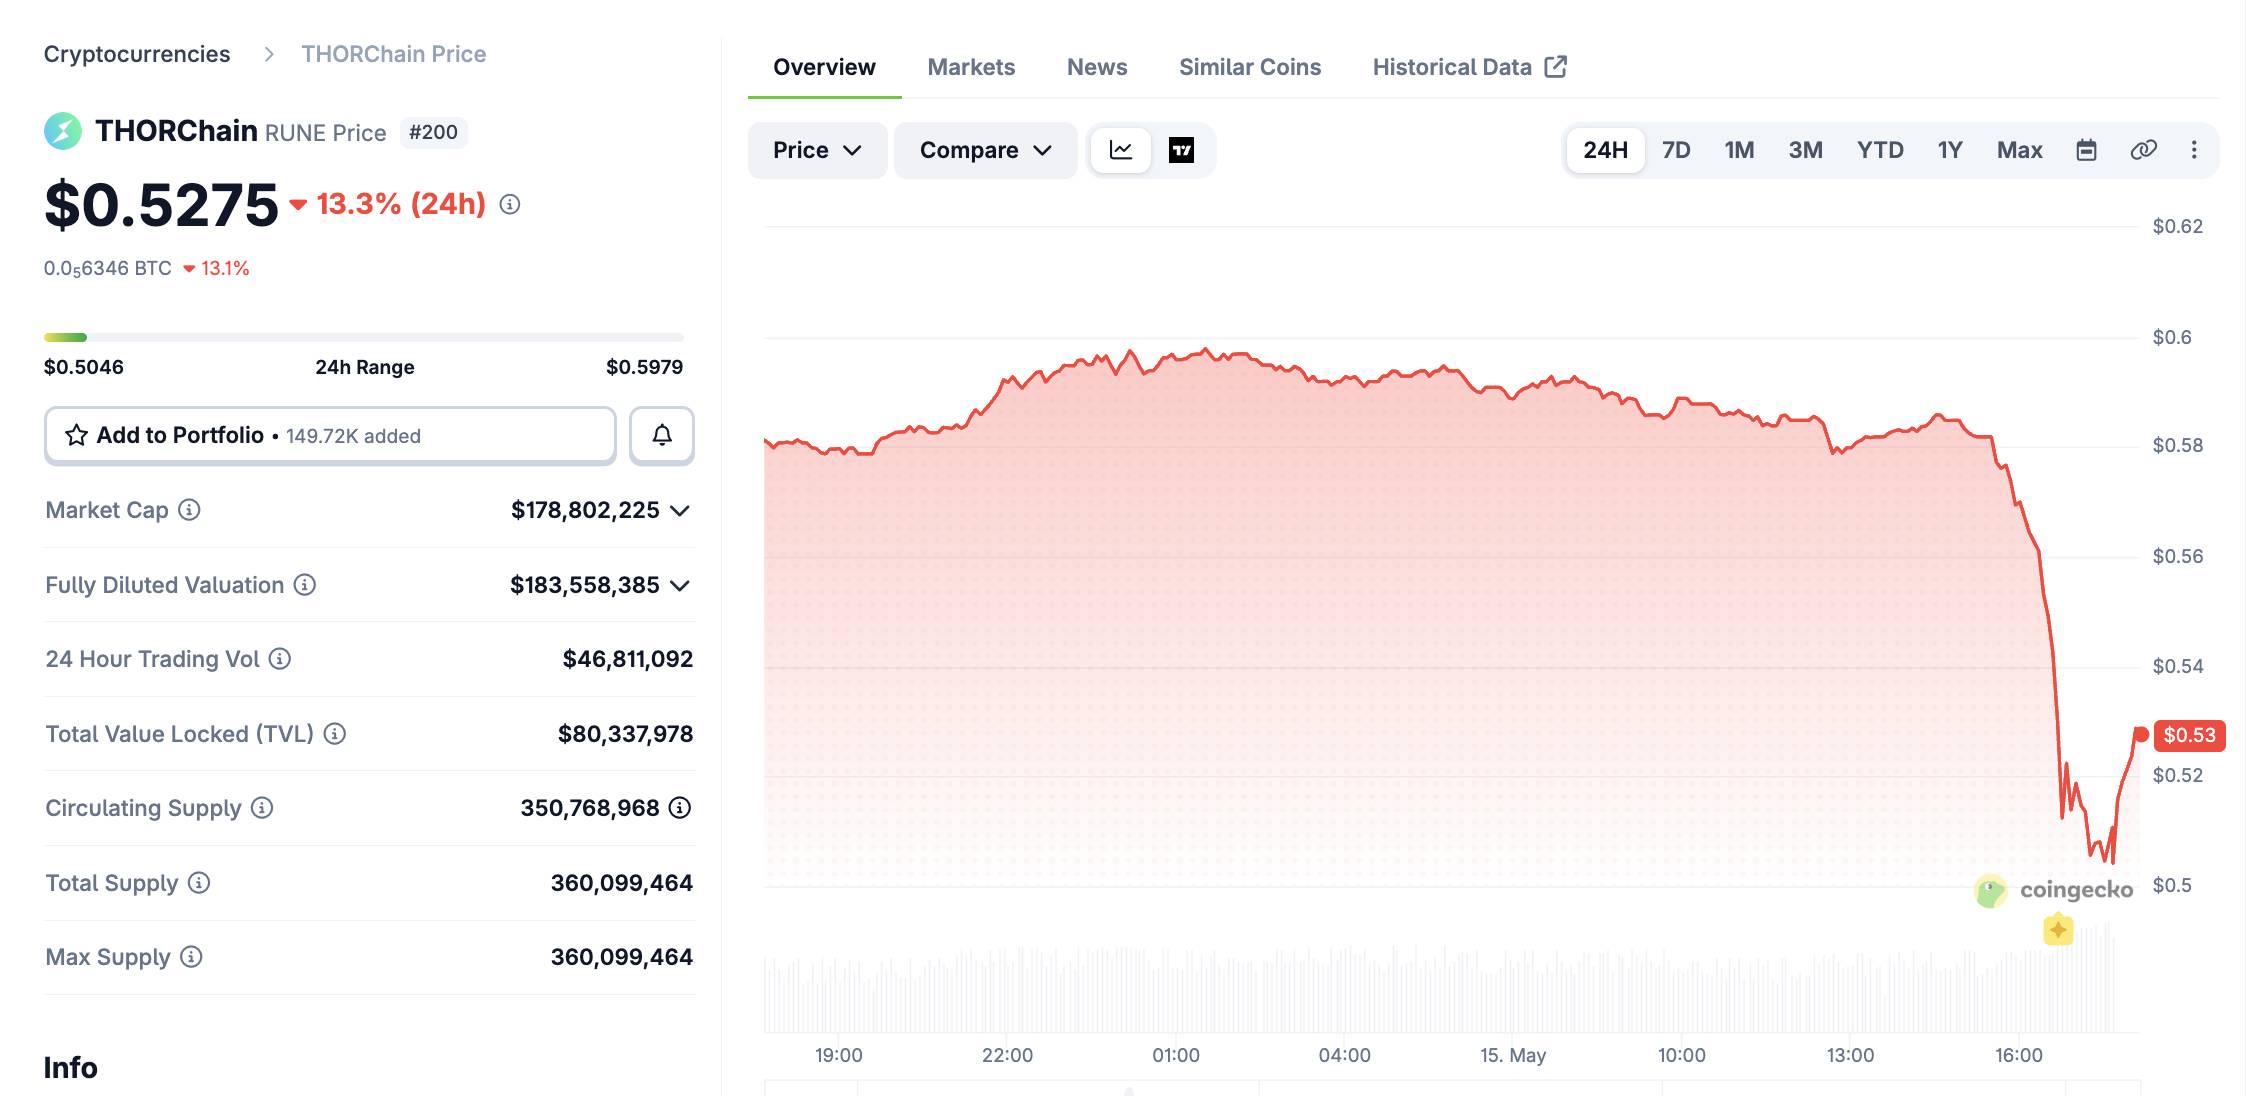The height and width of the screenshot is (1096, 2248).
Task: Click the 149.72K added text
Action: pyautogui.click(x=353, y=436)
